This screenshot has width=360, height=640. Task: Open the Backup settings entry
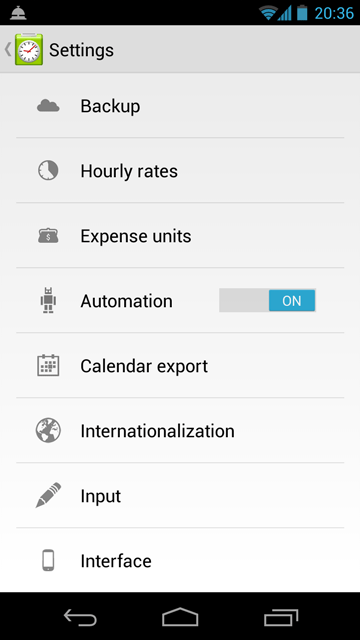pos(180,106)
